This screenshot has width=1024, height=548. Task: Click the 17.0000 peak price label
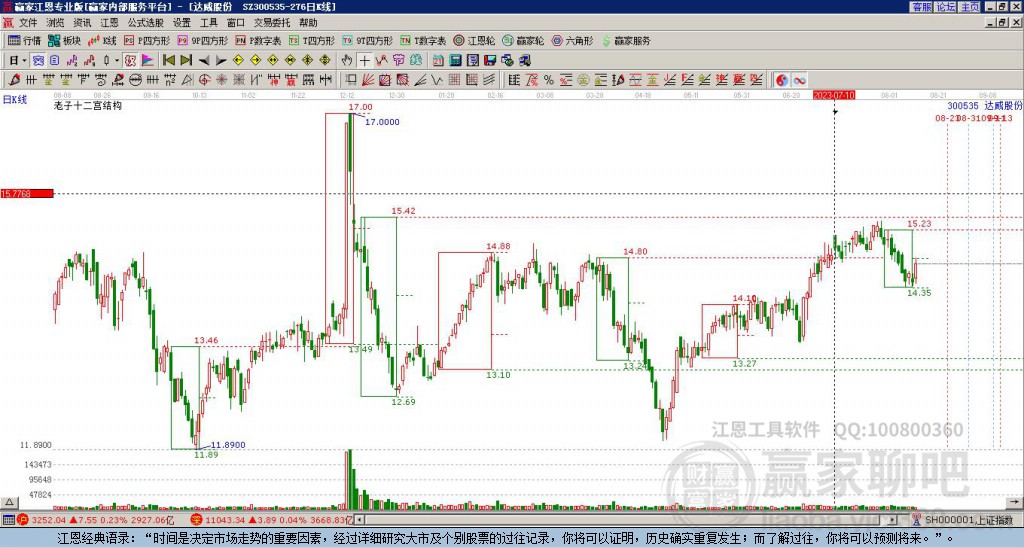pos(382,122)
